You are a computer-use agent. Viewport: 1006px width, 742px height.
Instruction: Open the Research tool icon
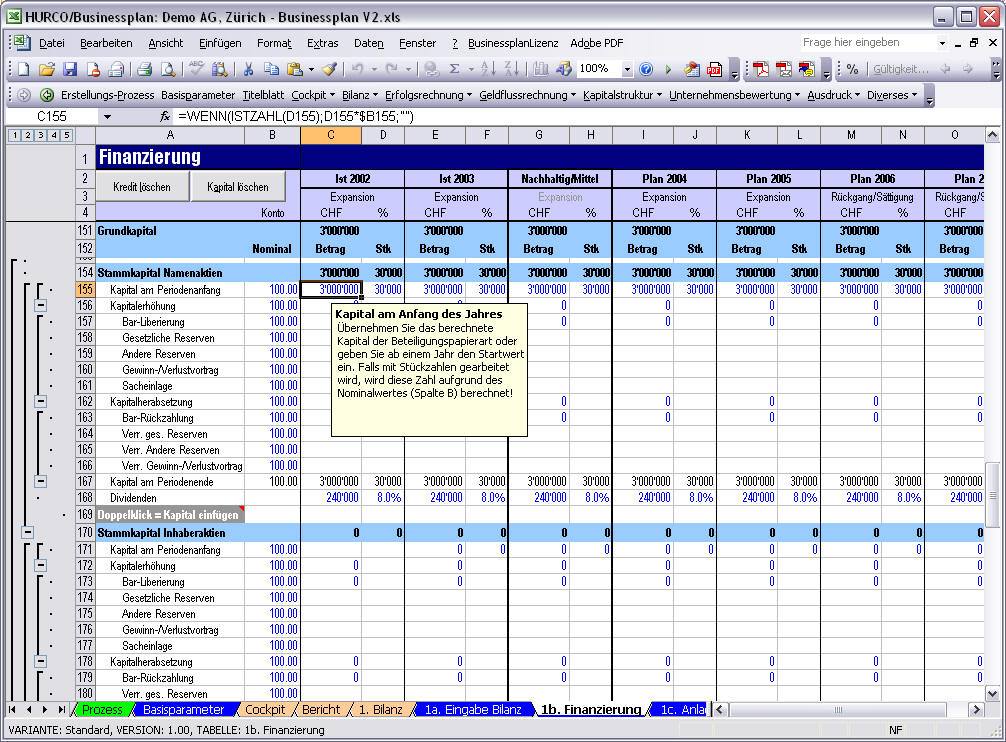coord(219,69)
